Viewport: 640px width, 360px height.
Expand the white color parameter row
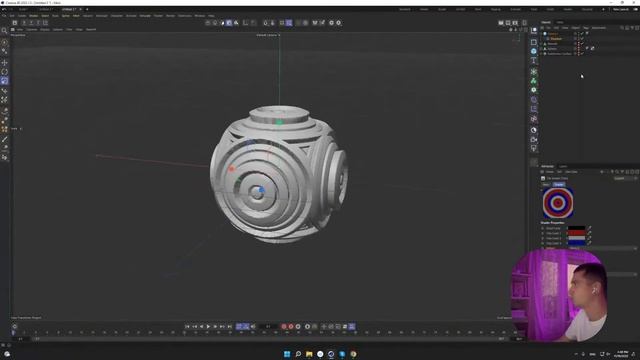pos(542,238)
